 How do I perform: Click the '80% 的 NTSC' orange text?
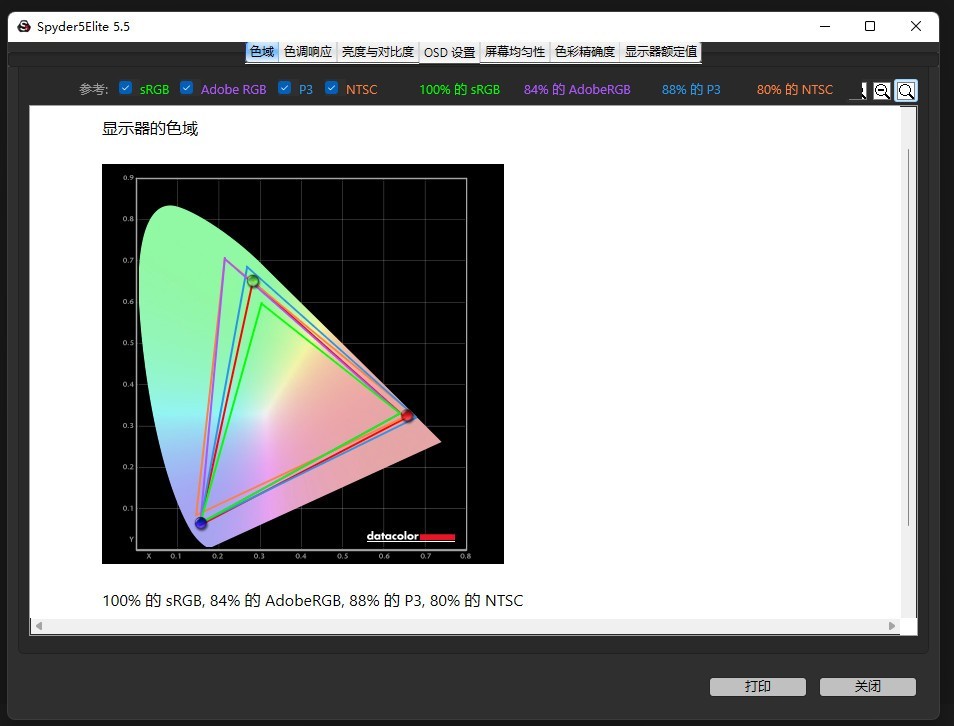pos(795,89)
